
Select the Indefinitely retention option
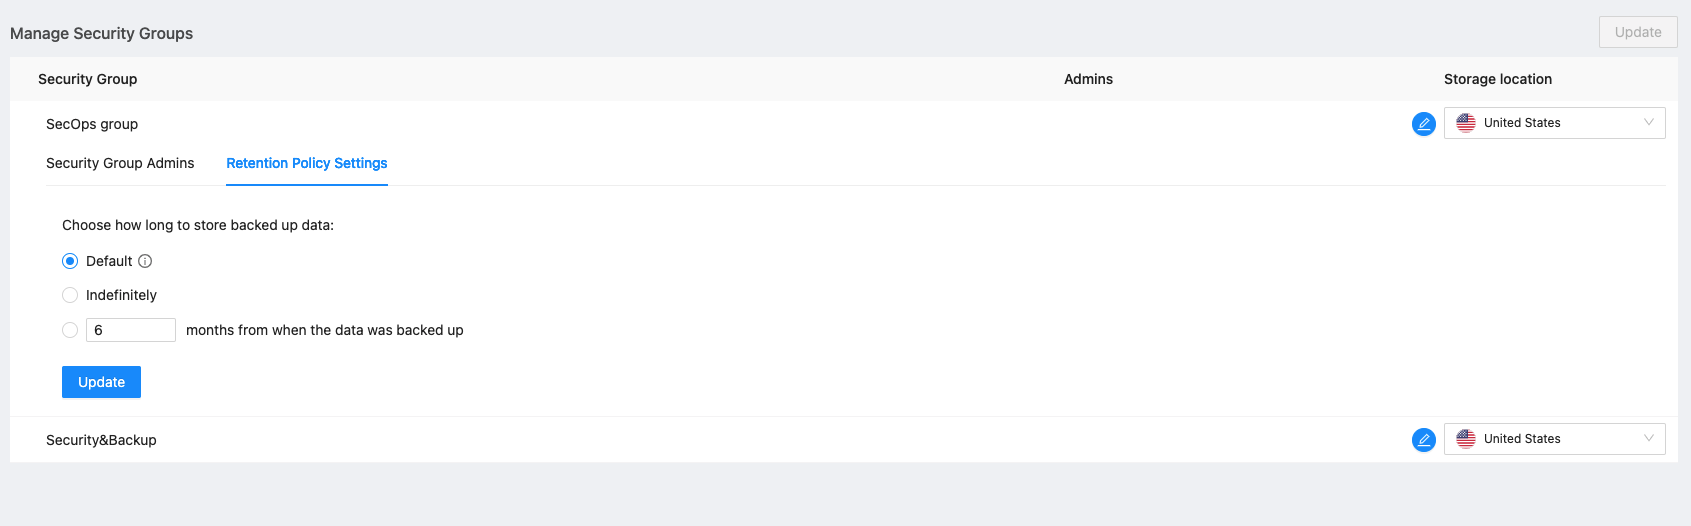click(x=70, y=295)
